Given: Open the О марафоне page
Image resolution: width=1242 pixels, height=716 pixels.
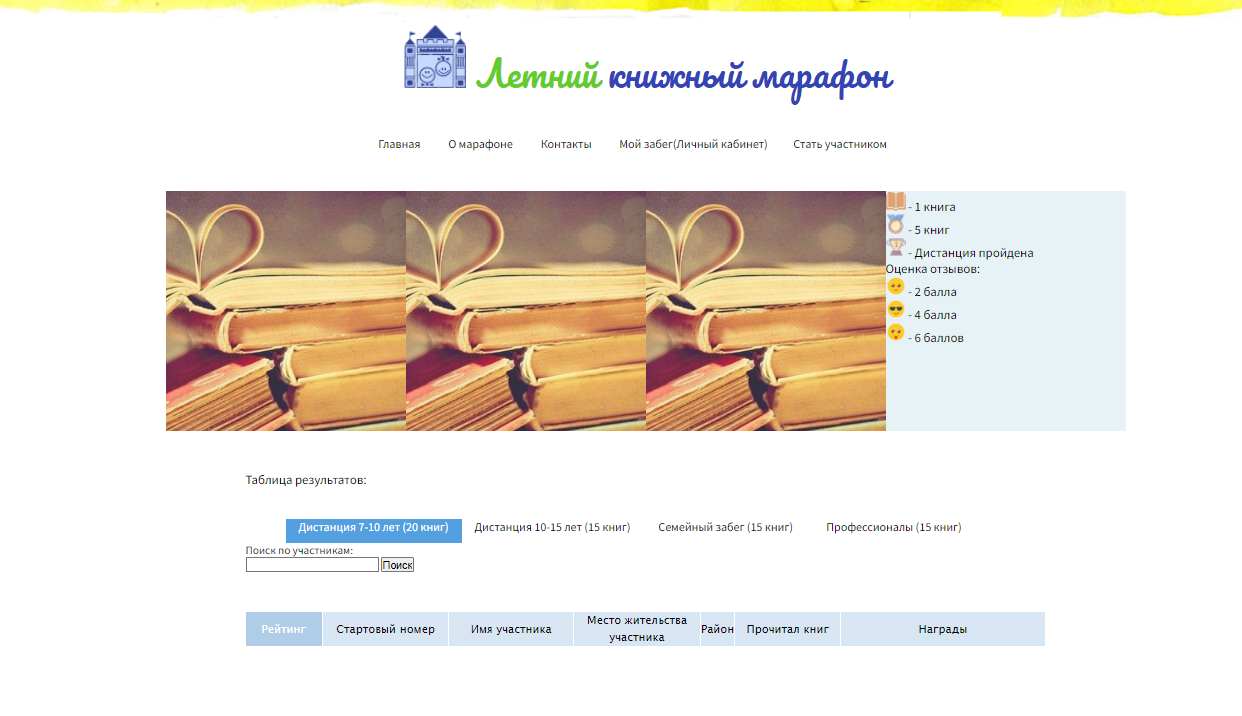Looking at the screenshot, I should tap(480, 144).
